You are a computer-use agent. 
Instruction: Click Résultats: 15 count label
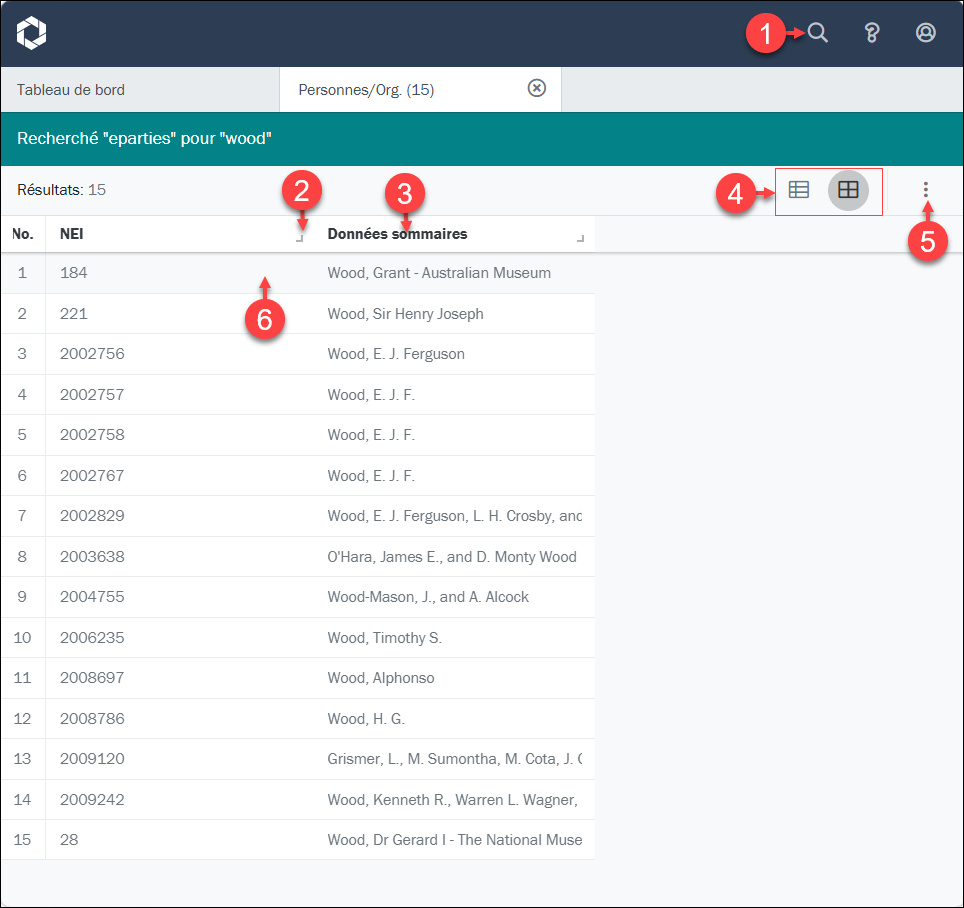[x=61, y=190]
